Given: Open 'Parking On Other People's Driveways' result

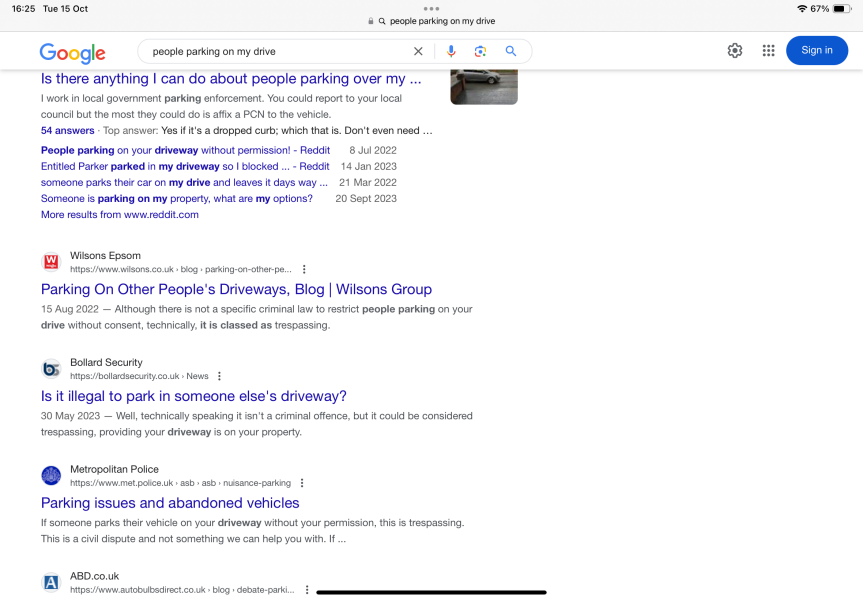Looking at the screenshot, I should (236, 290).
